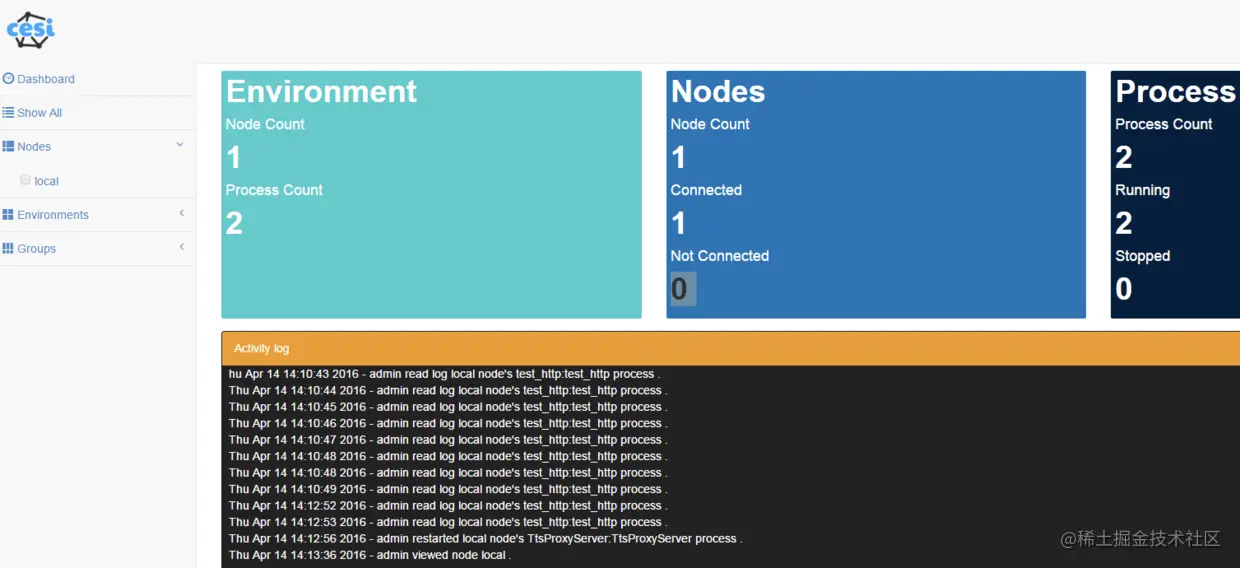The height and width of the screenshot is (568, 1240).
Task: Click the Environments tiles icon
Action: 8,214
